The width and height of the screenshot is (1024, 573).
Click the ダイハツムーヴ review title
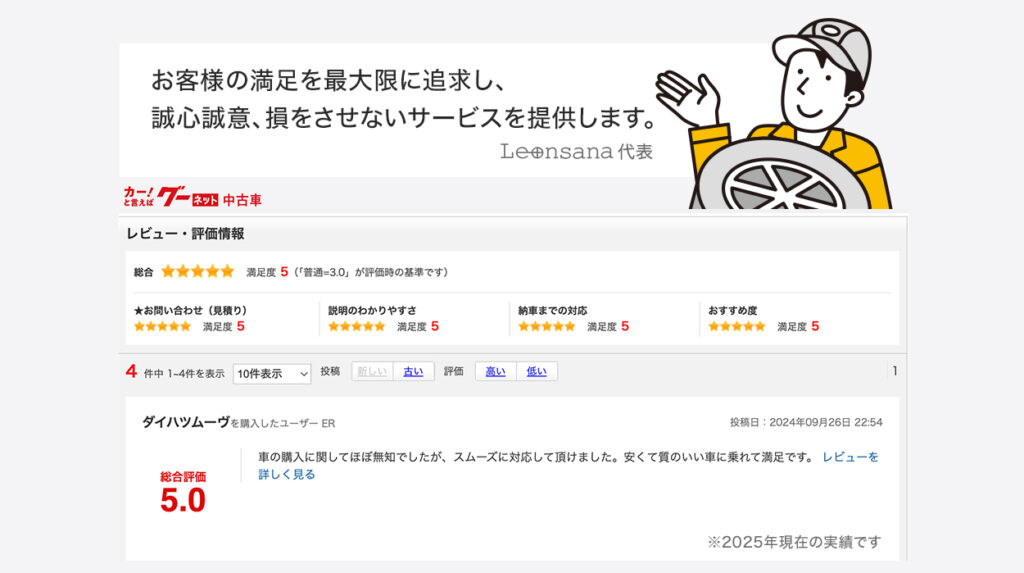point(185,423)
